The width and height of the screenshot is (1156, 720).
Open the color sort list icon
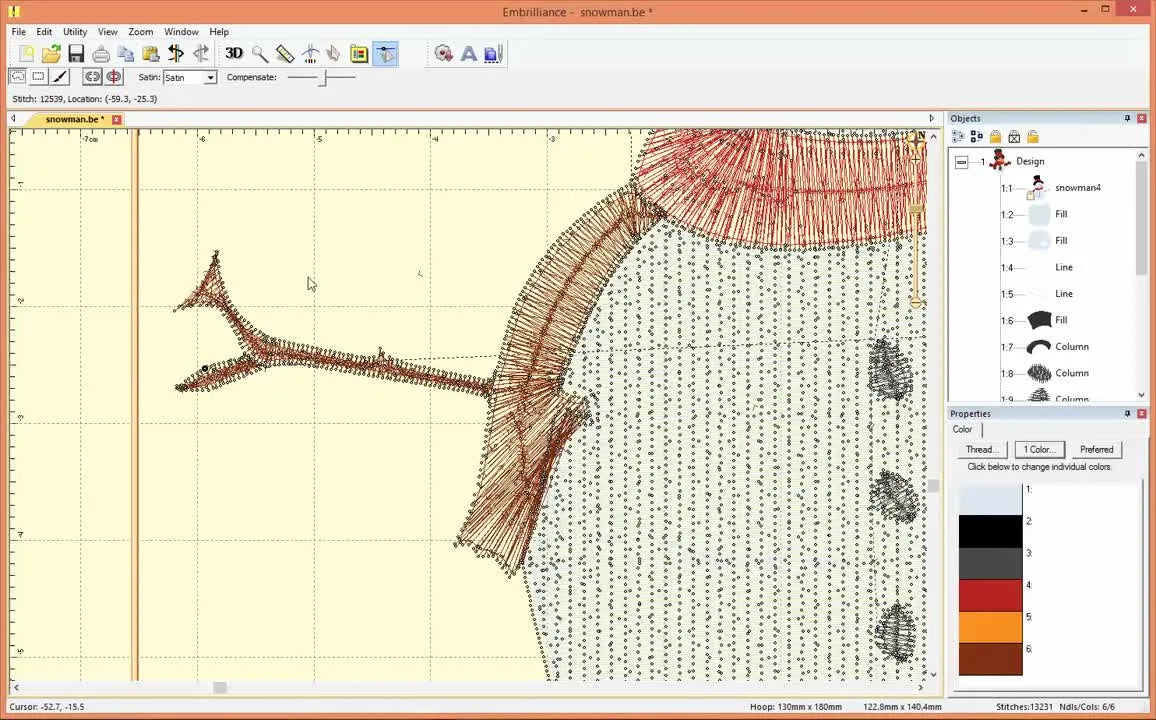pyautogui.click(x=359, y=54)
